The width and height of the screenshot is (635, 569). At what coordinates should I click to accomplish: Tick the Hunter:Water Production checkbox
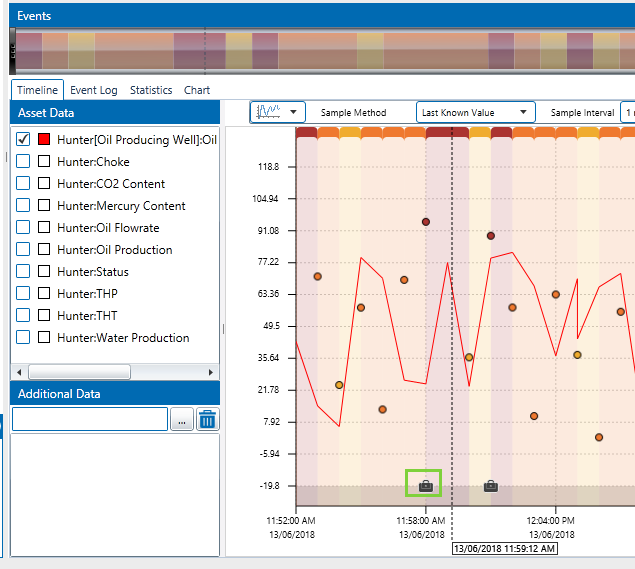click(24, 338)
